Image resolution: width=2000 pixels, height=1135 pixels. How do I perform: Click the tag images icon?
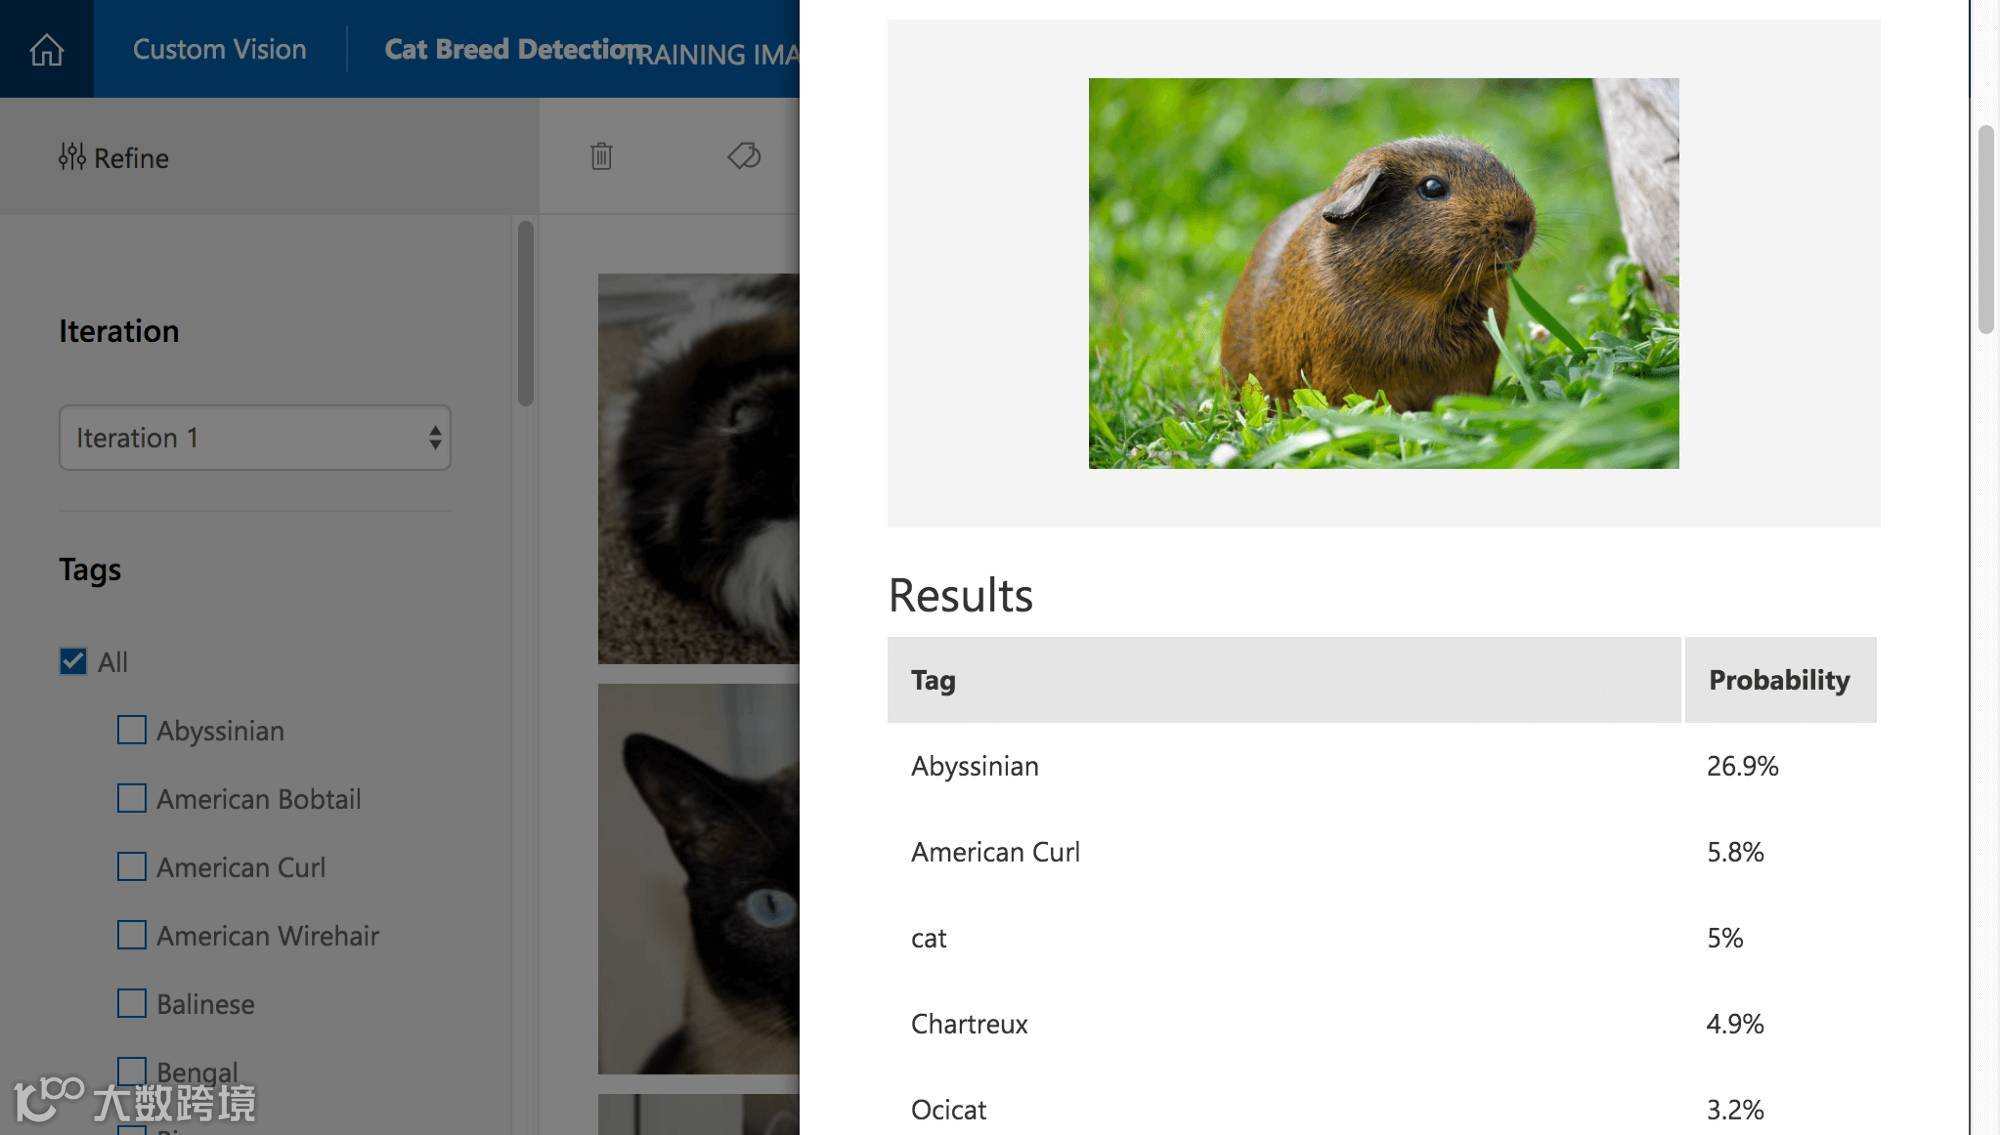(x=744, y=156)
